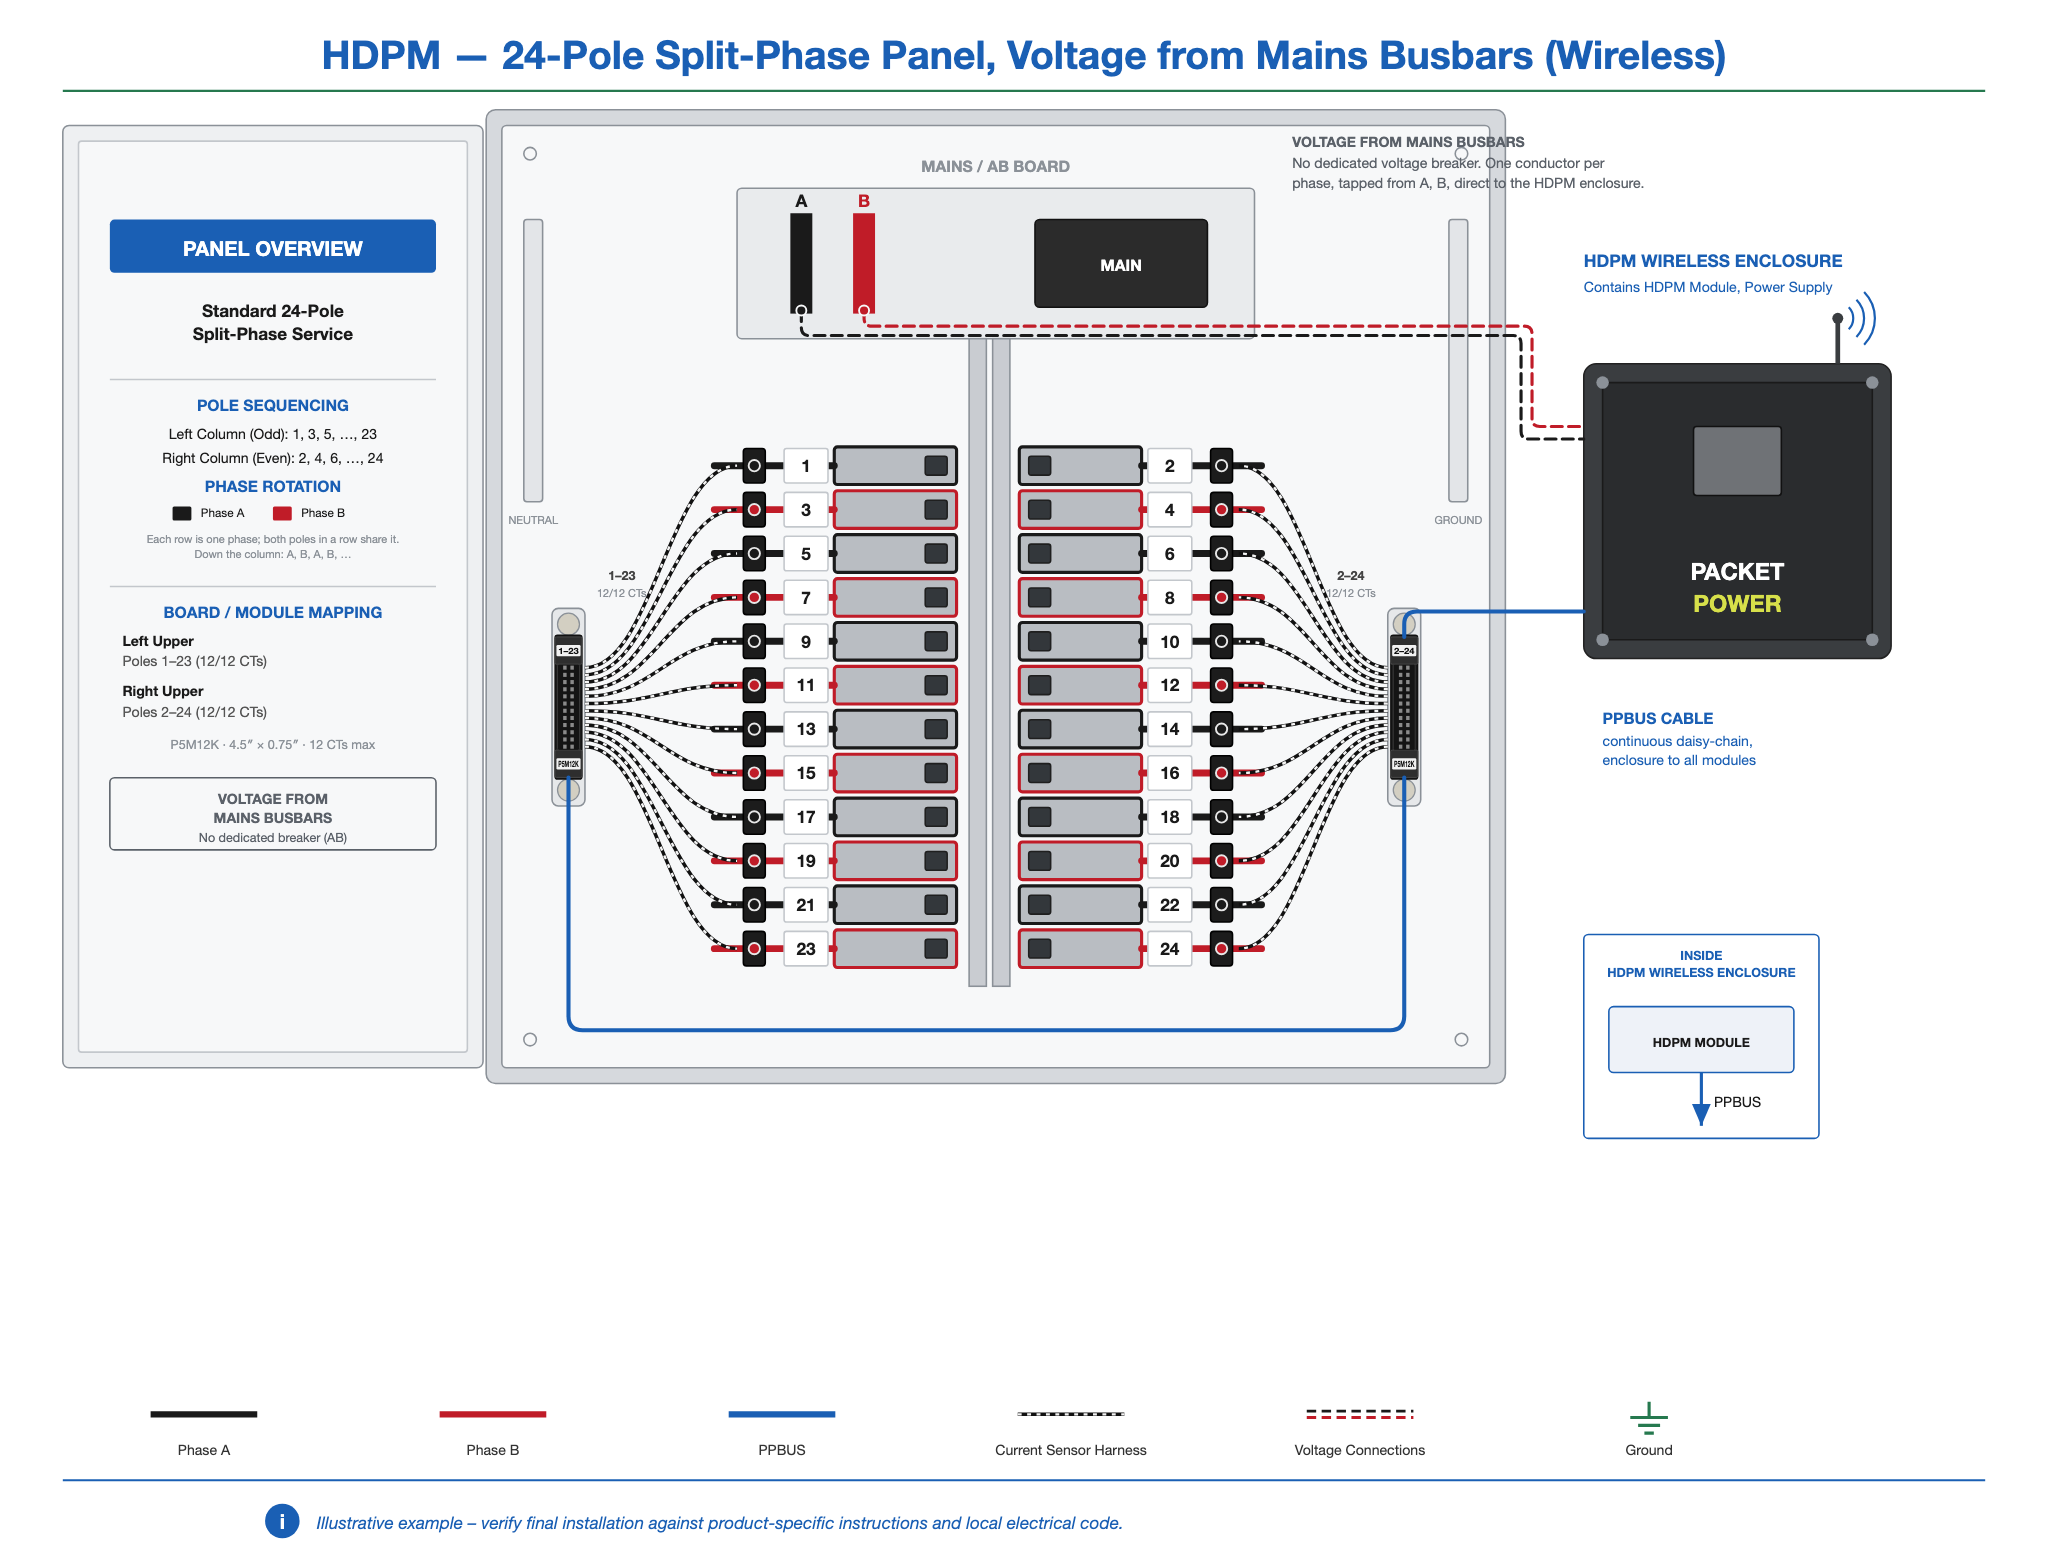This screenshot has height=1568, width=2048.
Task: Click the breaker for pole 15
Action: point(895,773)
